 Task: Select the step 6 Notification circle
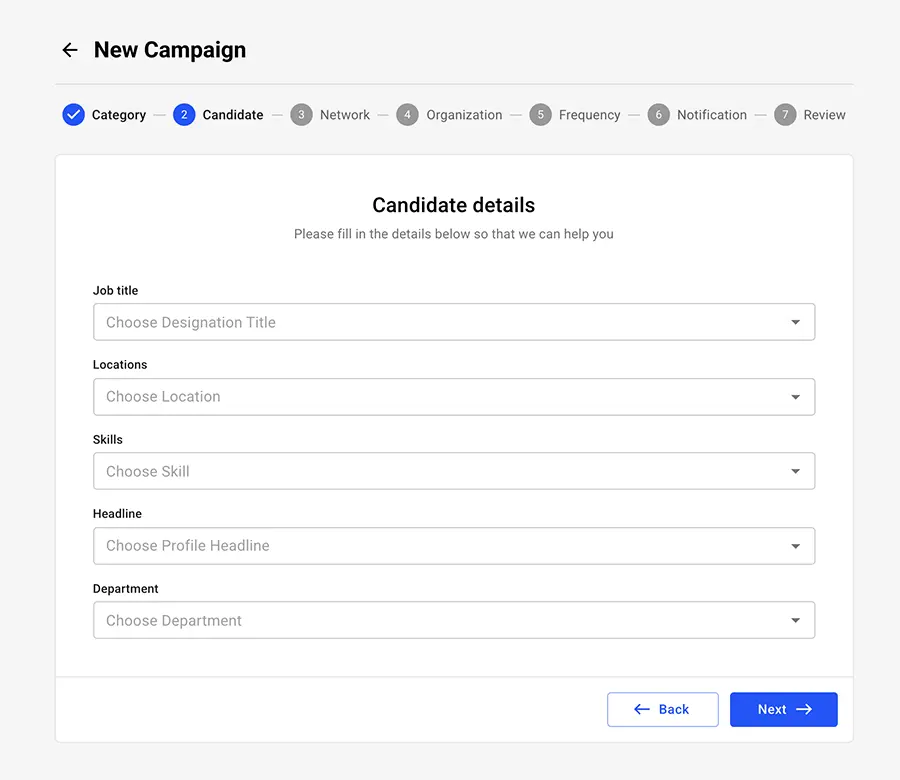[658, 115]
